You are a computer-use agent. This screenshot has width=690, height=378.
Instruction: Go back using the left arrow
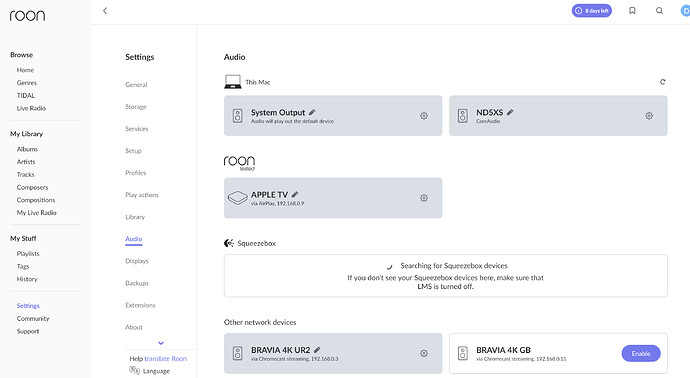105,11
